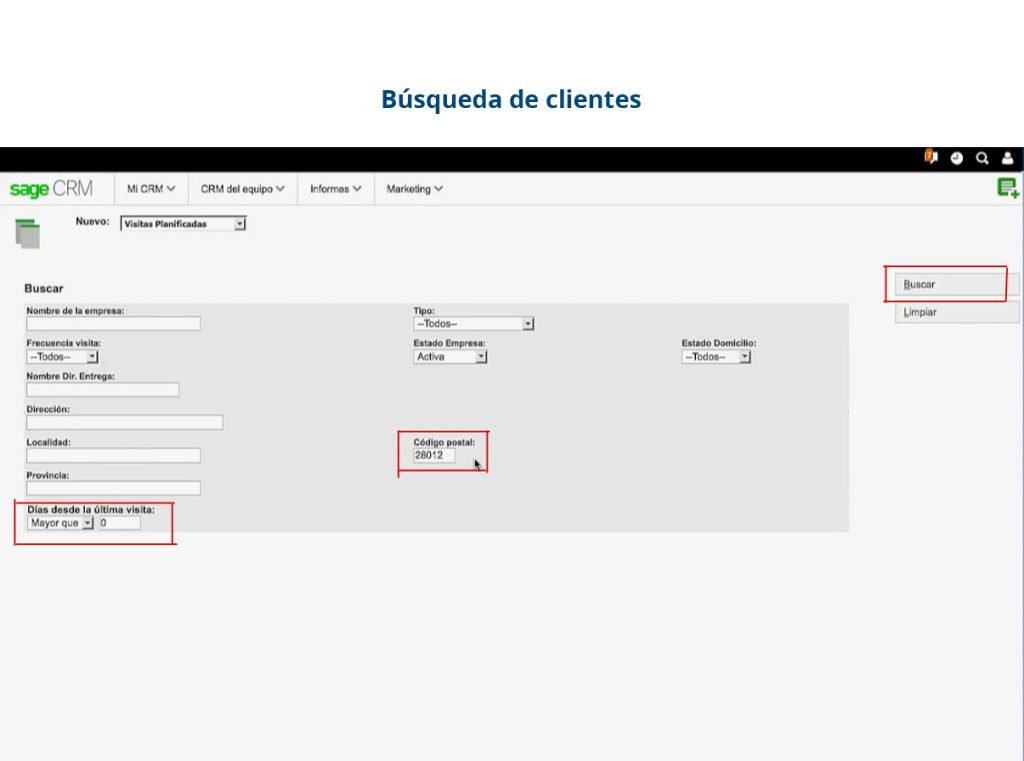The height and width of the screenshot is (761, 1024).
Task: Open the Mi CRM menu
Action: (x=151, y=188)
